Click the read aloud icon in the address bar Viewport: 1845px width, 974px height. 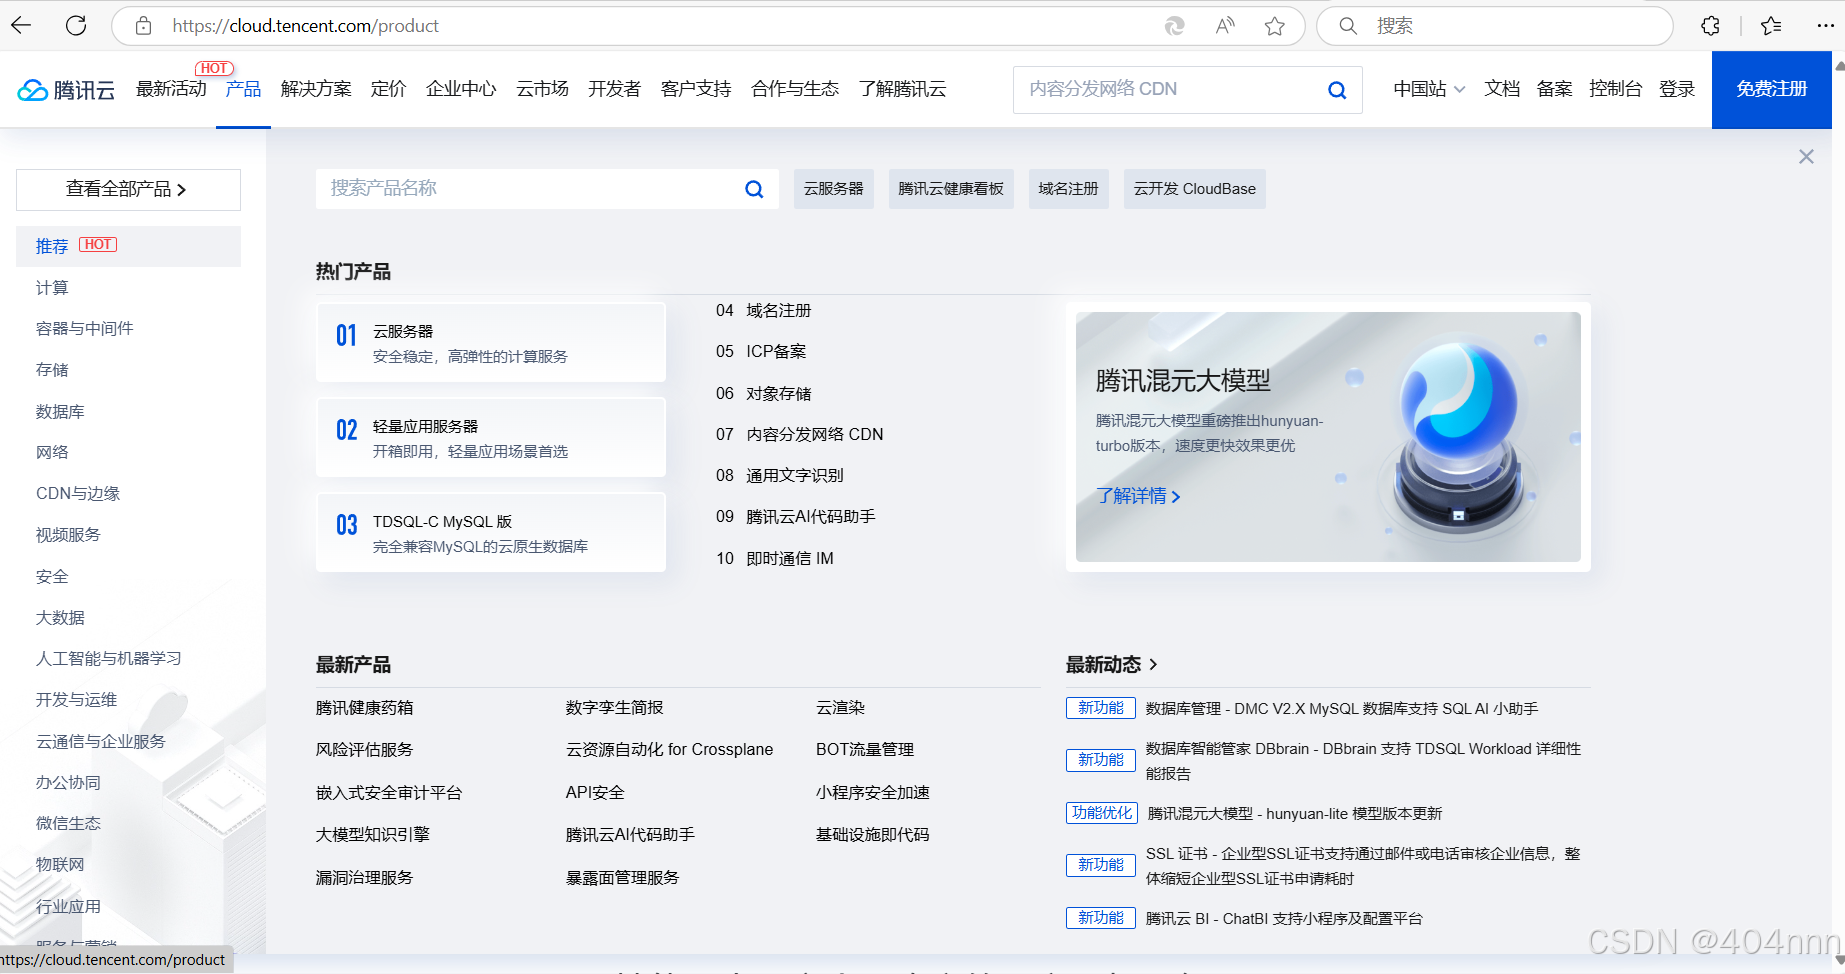point(1225,26)
